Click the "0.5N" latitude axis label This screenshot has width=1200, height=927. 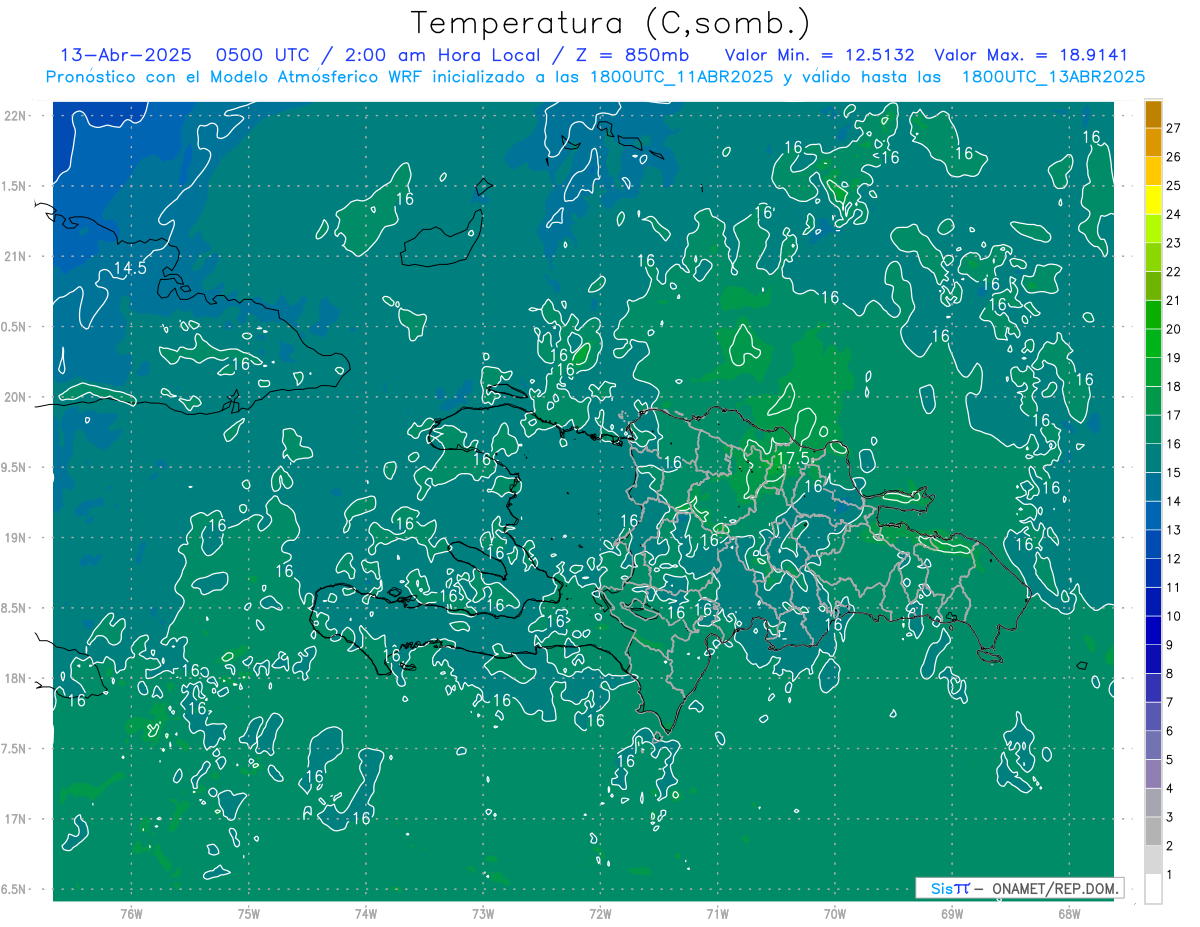point(15,327)
